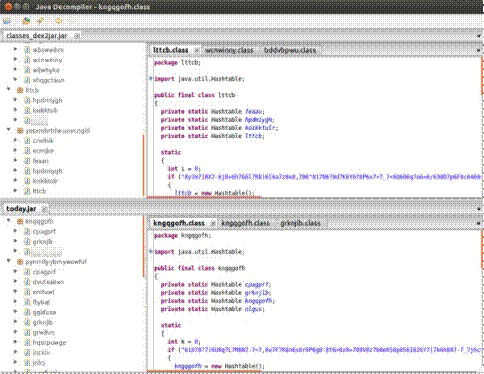Collapse the yoxmbrtdeuoxcogid package node
484x374 pixels.
click(9, 130)
